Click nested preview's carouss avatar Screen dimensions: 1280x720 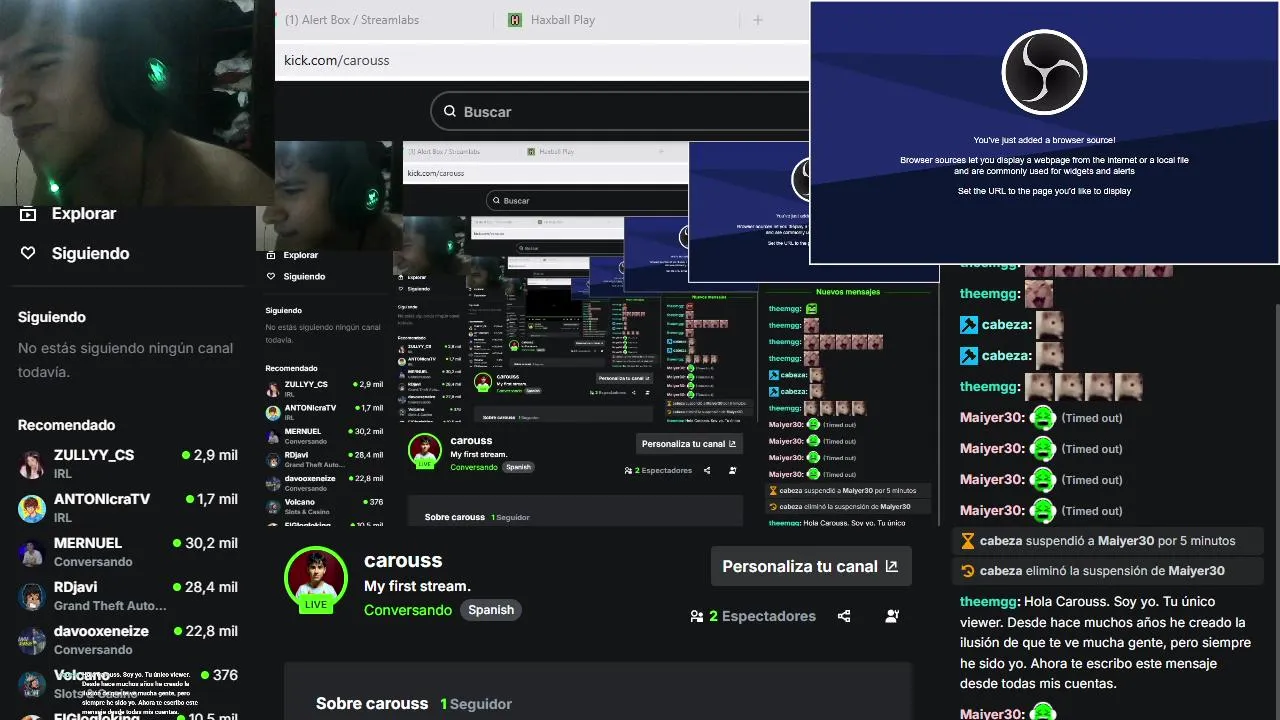pyautogui.click(x=425, y=451)
